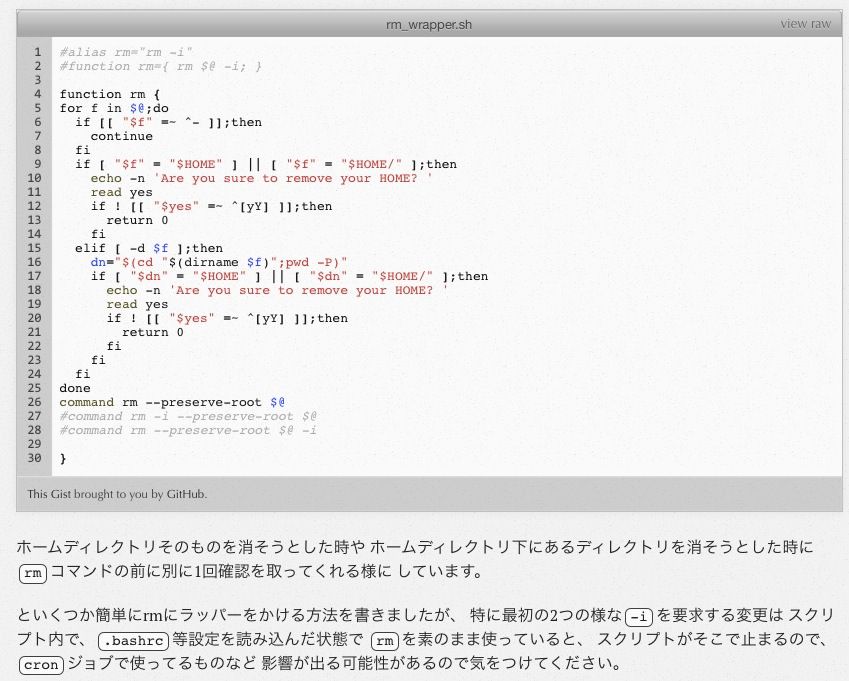Click the 'done' code line

coord(75,388)
